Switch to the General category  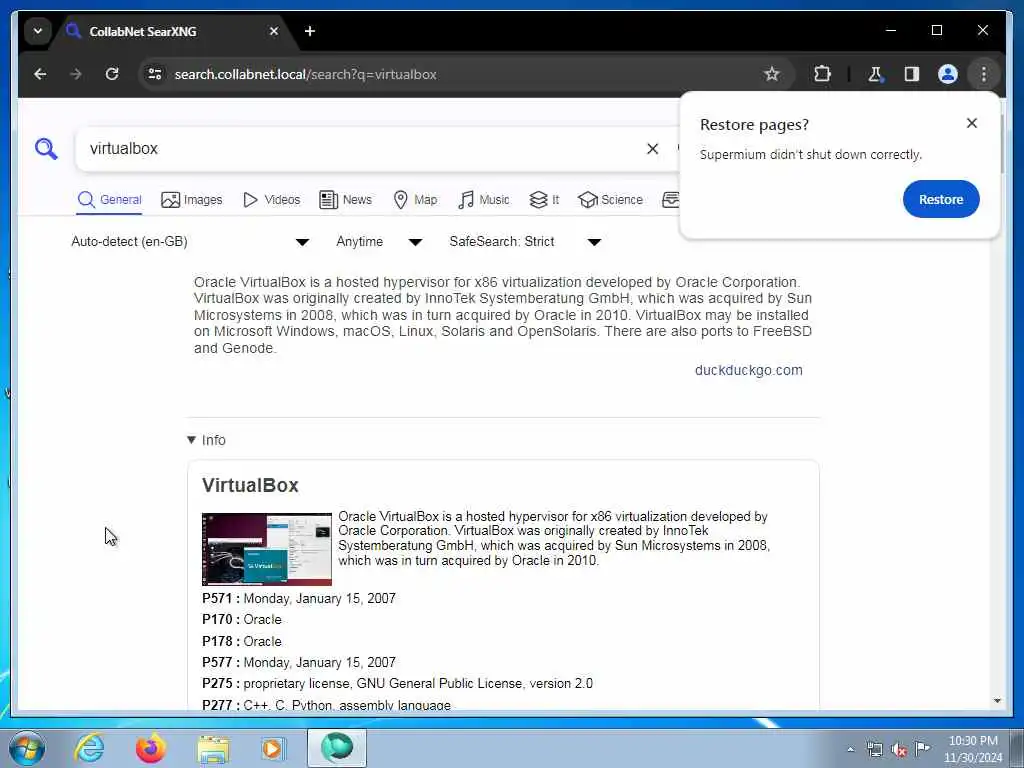(x=110, y=200)
